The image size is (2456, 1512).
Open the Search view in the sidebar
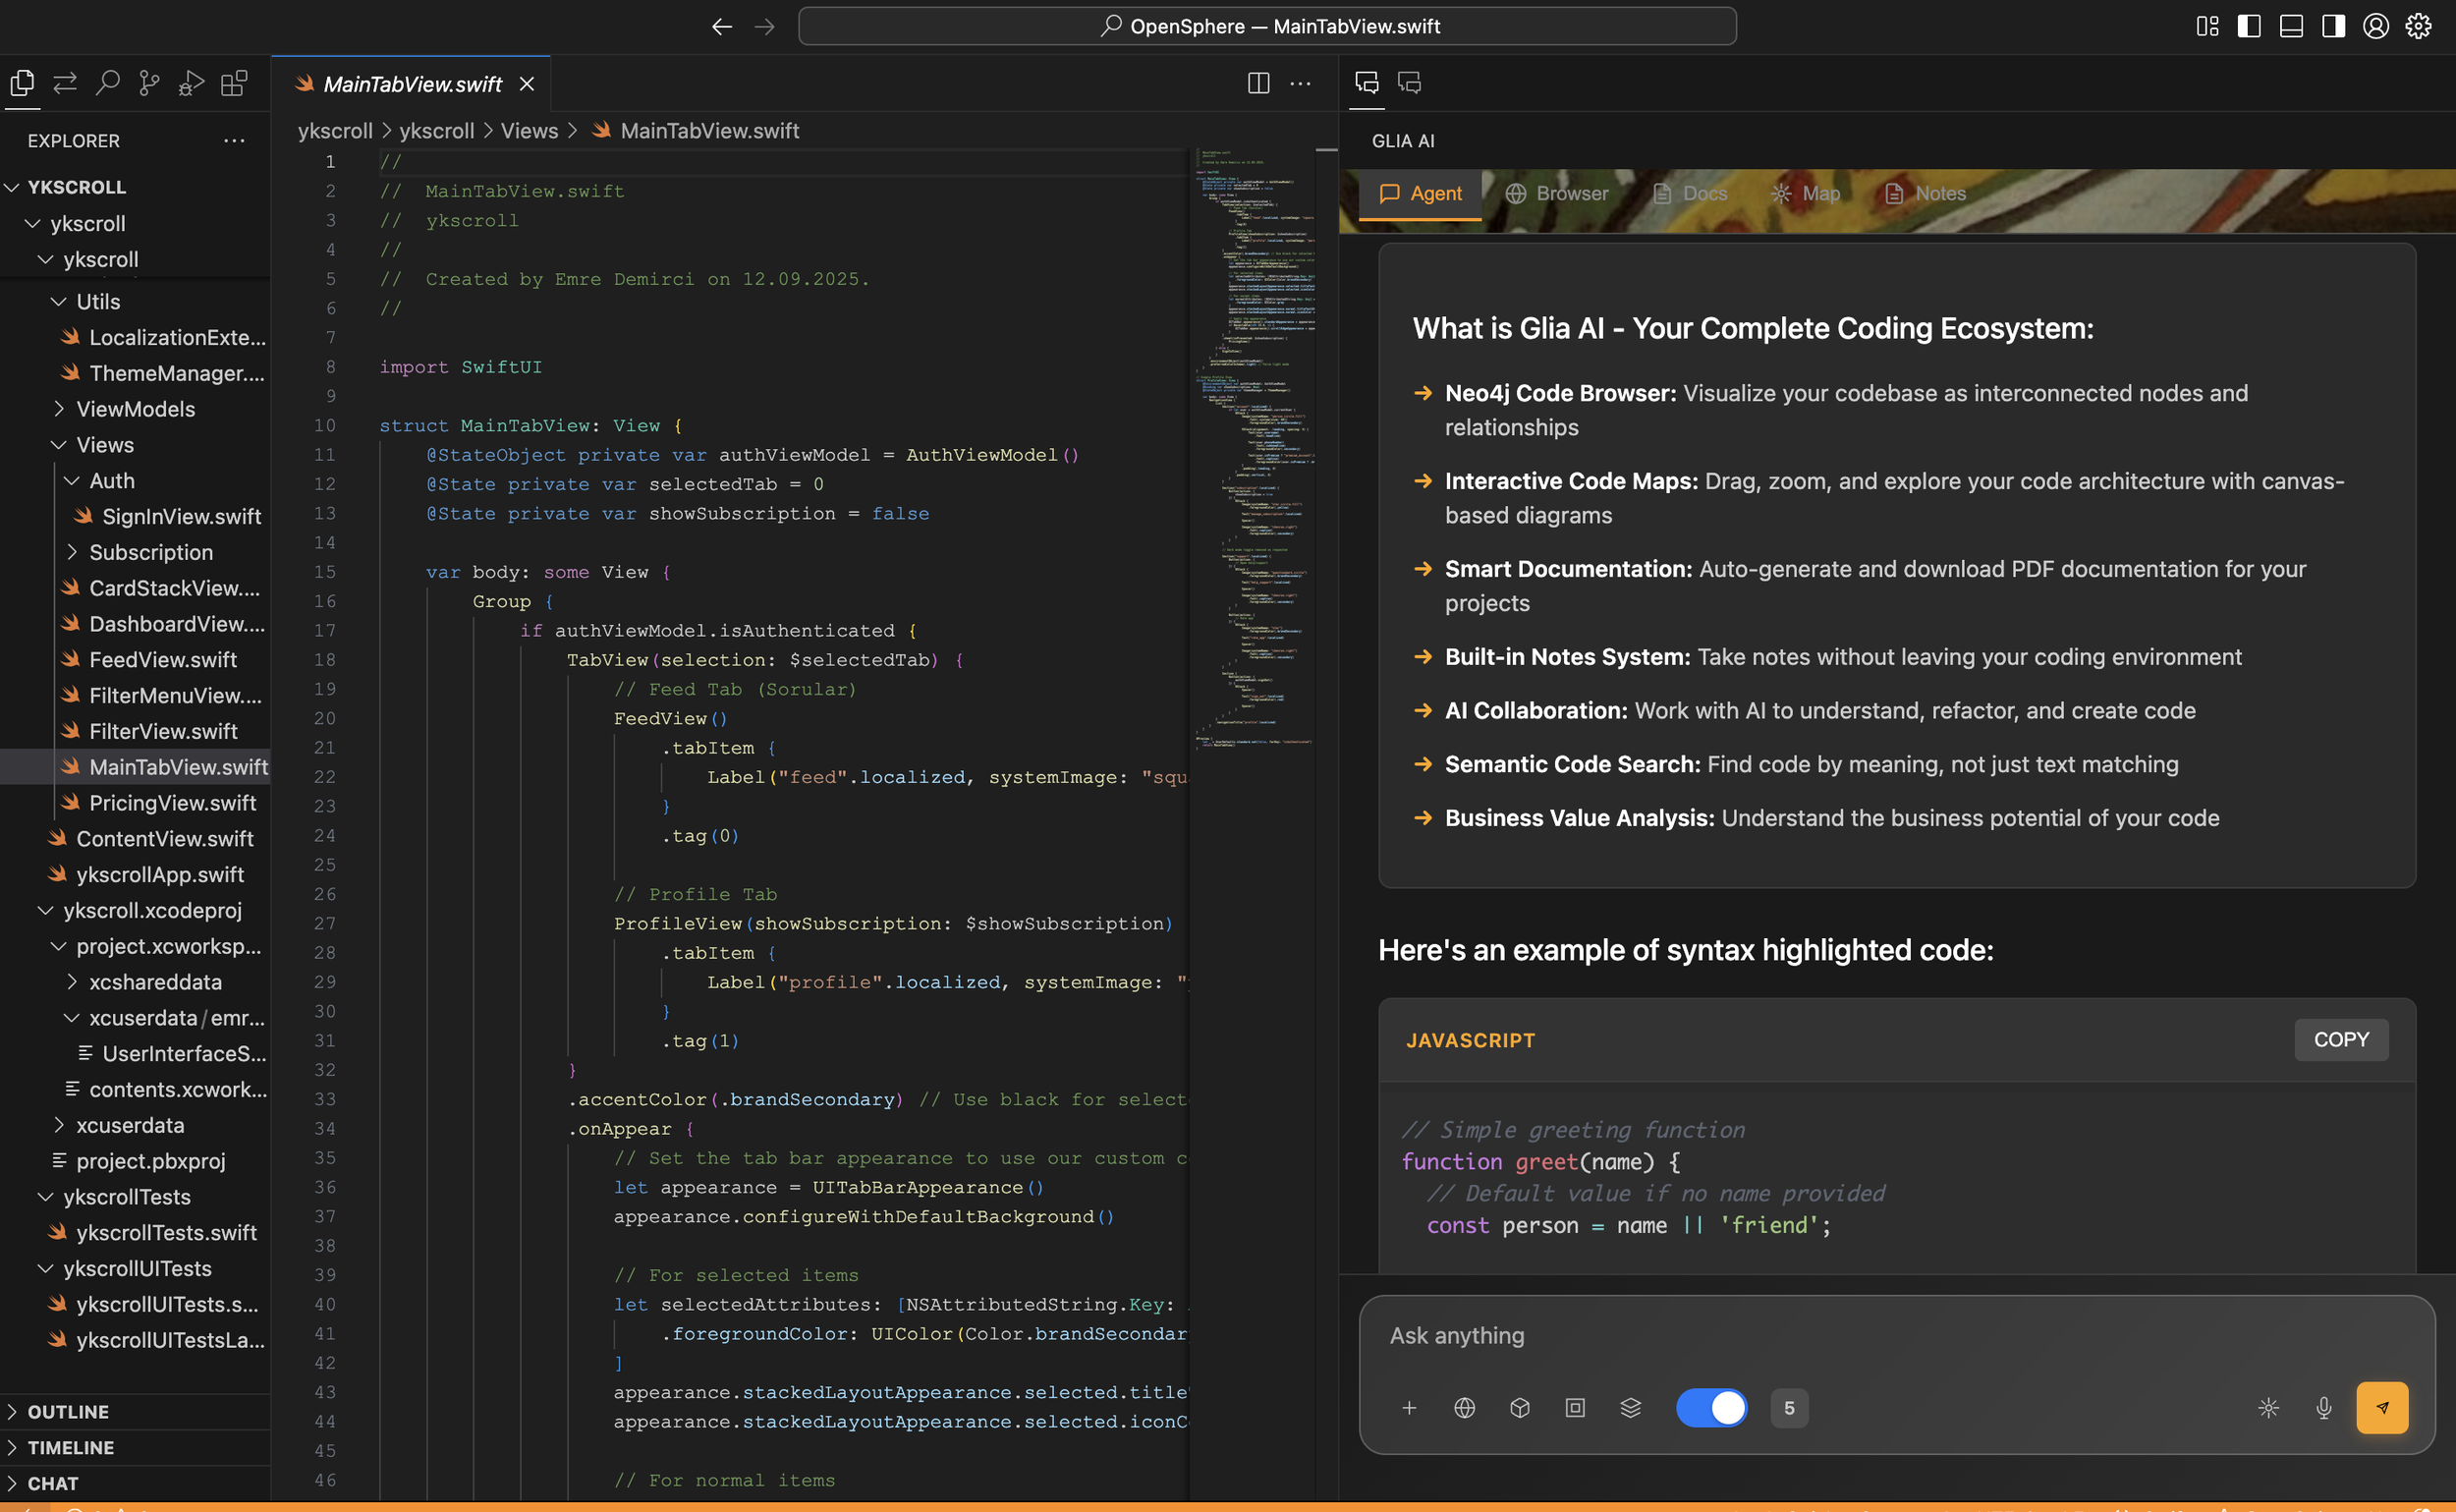(x=107, y=83)
